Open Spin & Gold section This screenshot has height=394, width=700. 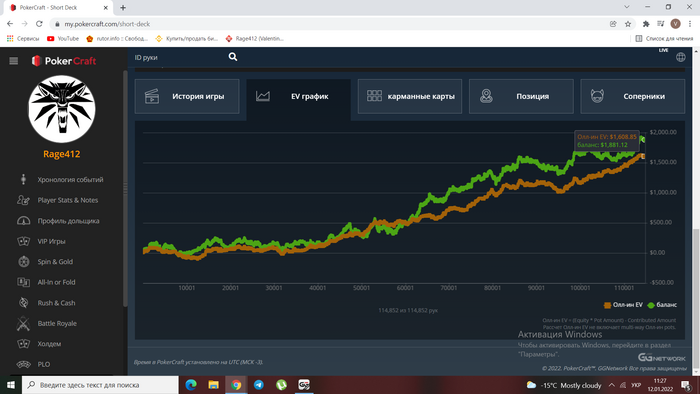(x=54, y=261)
